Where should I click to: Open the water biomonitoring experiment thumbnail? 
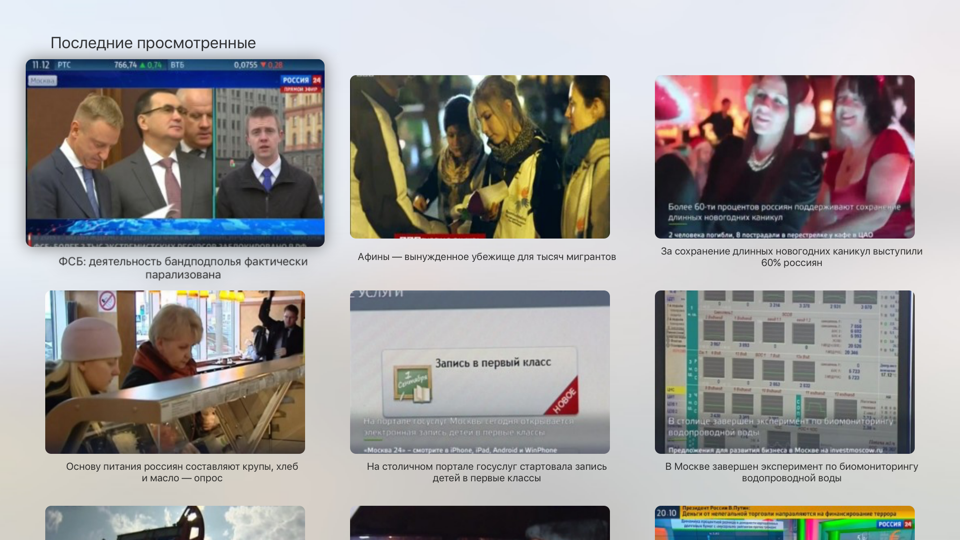tap(785, 372)
